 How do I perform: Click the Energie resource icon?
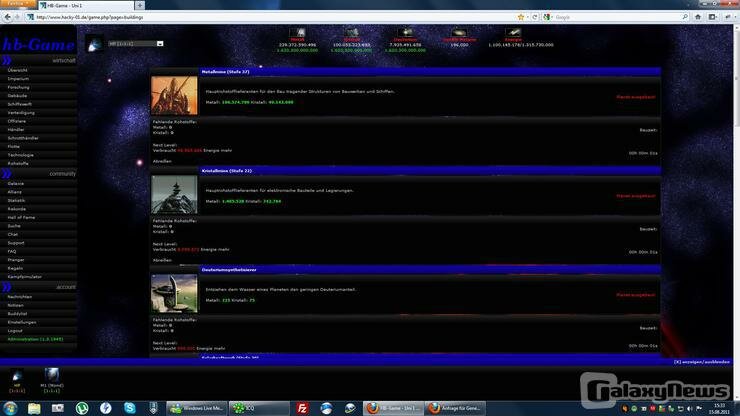coord(513,33)
